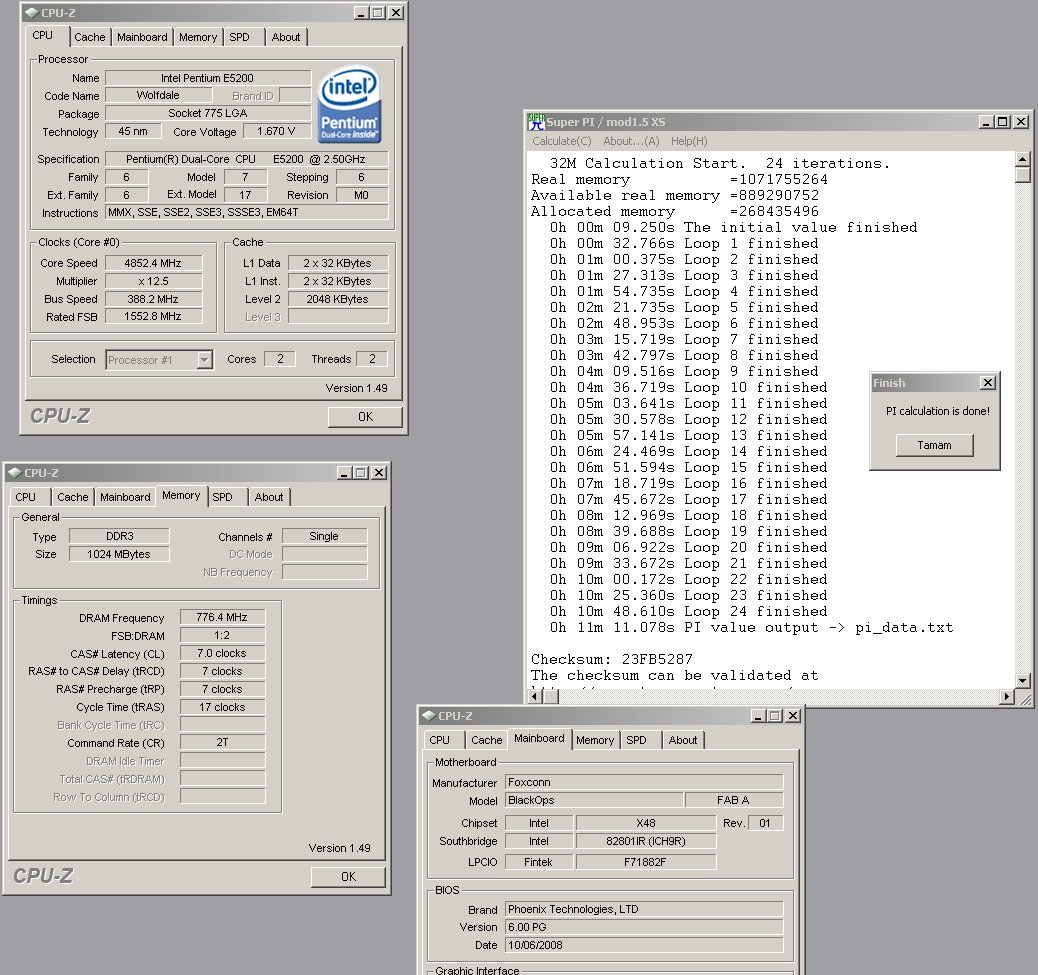Switch to the Cache tab in the Memory CPU-Z window

coord(73,497)
